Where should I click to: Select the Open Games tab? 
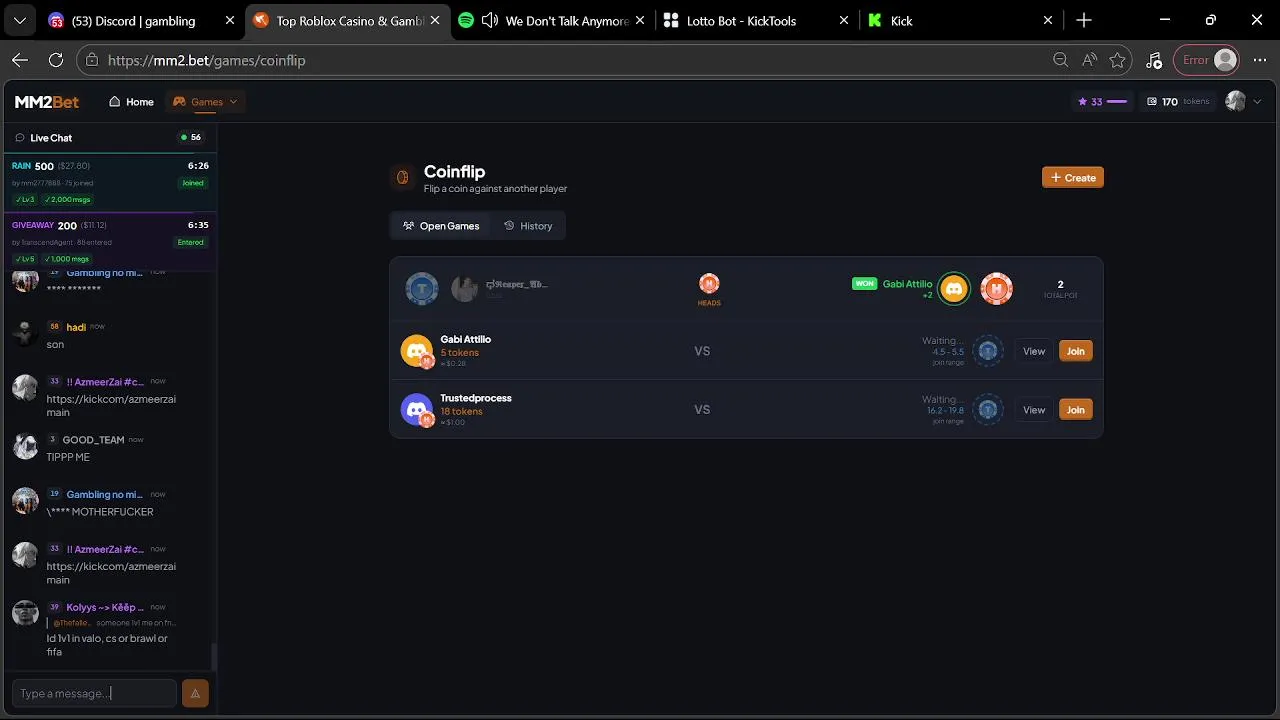coord(441,226)
